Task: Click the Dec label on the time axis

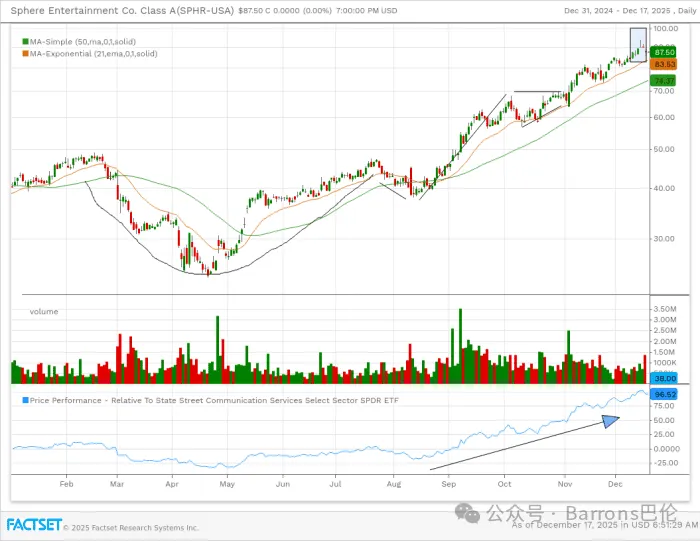Action: [616, 484]
